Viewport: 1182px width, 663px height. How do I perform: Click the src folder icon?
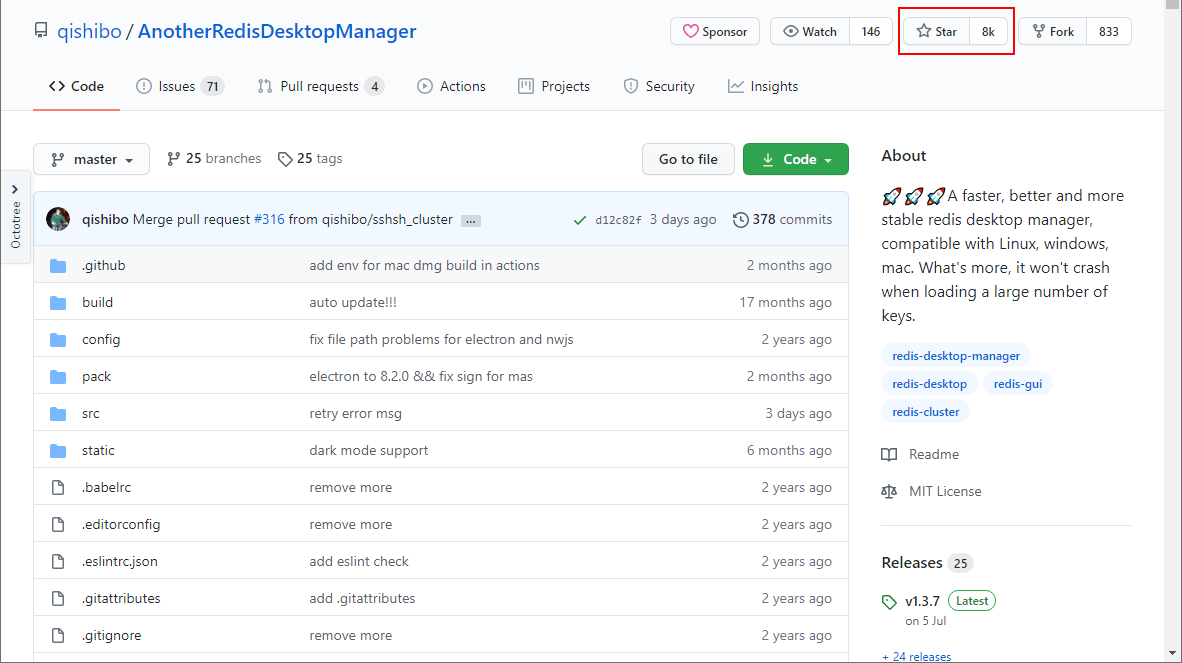point(58,413)
